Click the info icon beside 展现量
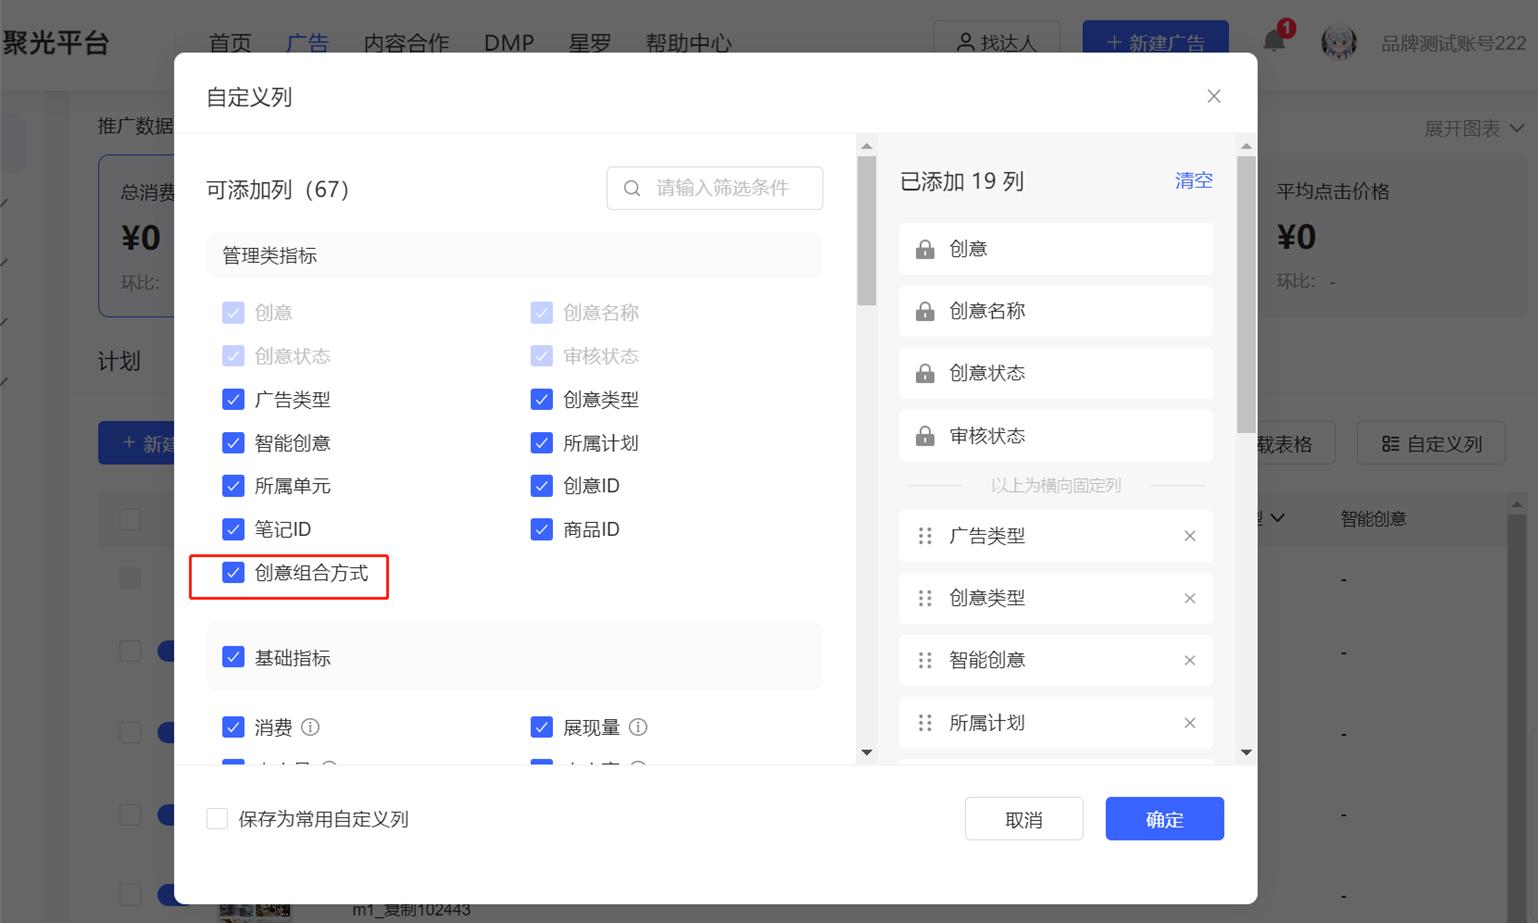 coord(639,727)
